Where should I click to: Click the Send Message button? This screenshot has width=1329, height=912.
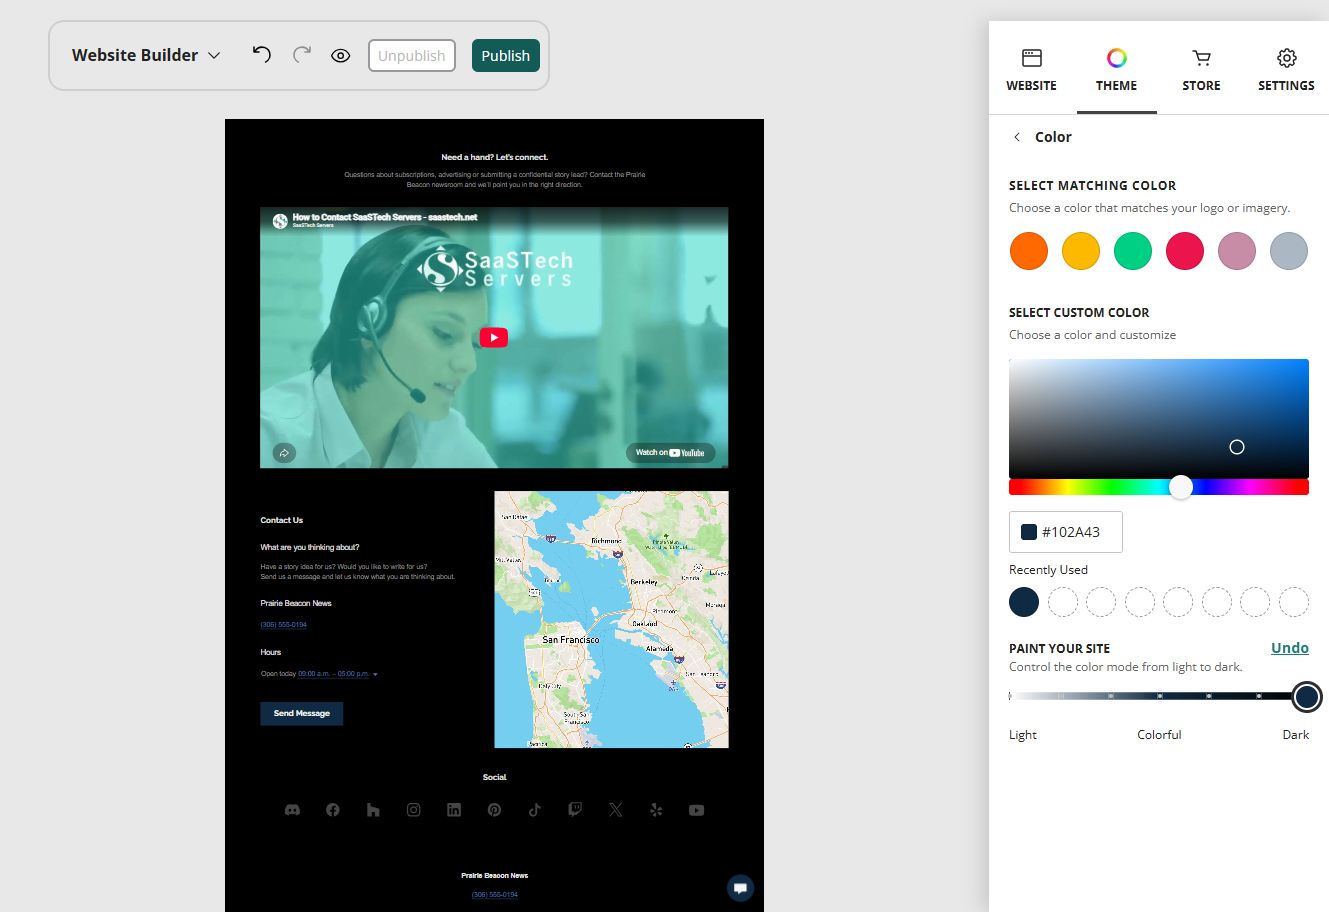pyautogui.click(x=302, y=713)
